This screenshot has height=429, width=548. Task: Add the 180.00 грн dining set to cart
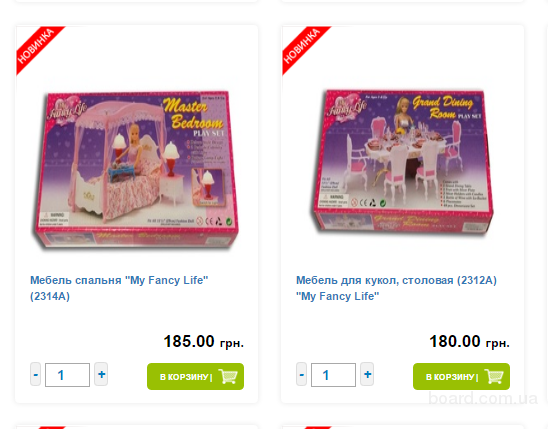tap(461, 376)
